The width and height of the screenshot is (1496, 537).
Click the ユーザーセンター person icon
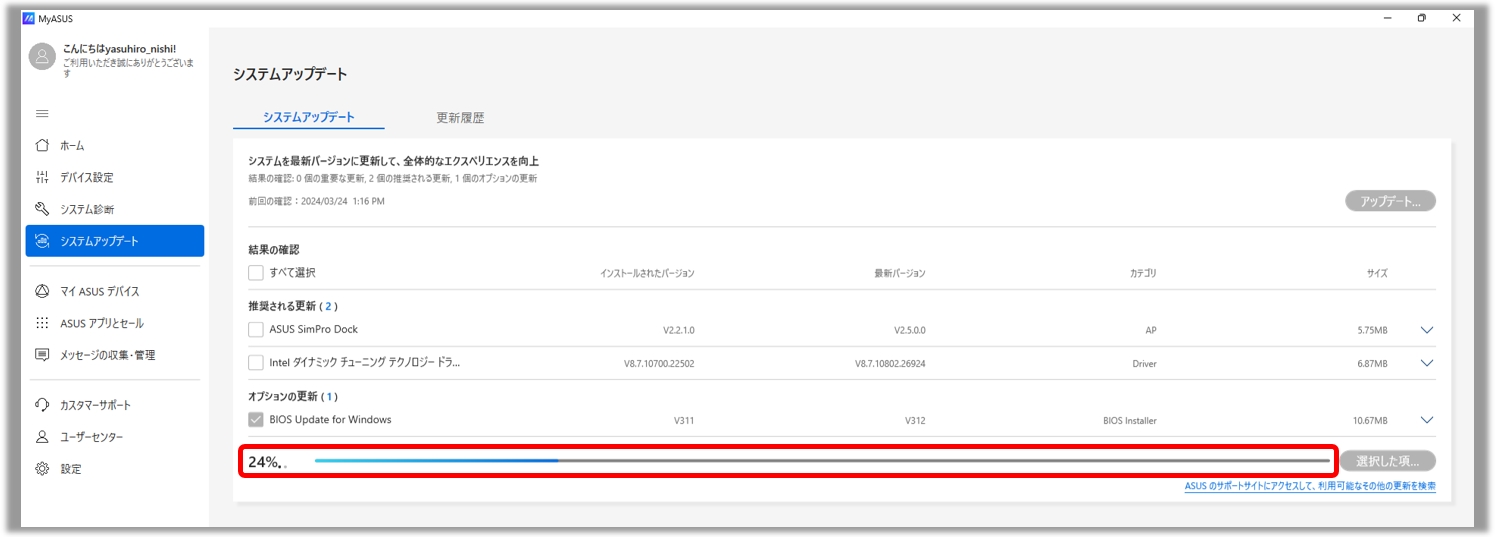click(42, 437)
